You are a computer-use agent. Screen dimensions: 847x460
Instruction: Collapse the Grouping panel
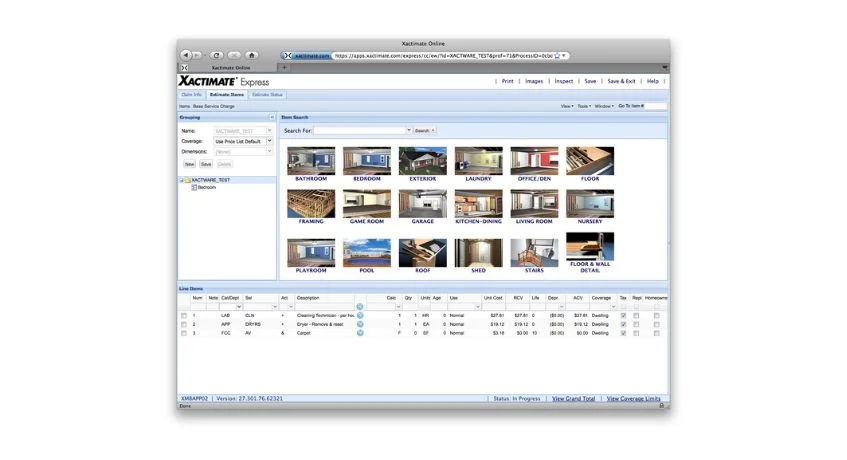tap(272, 117)
